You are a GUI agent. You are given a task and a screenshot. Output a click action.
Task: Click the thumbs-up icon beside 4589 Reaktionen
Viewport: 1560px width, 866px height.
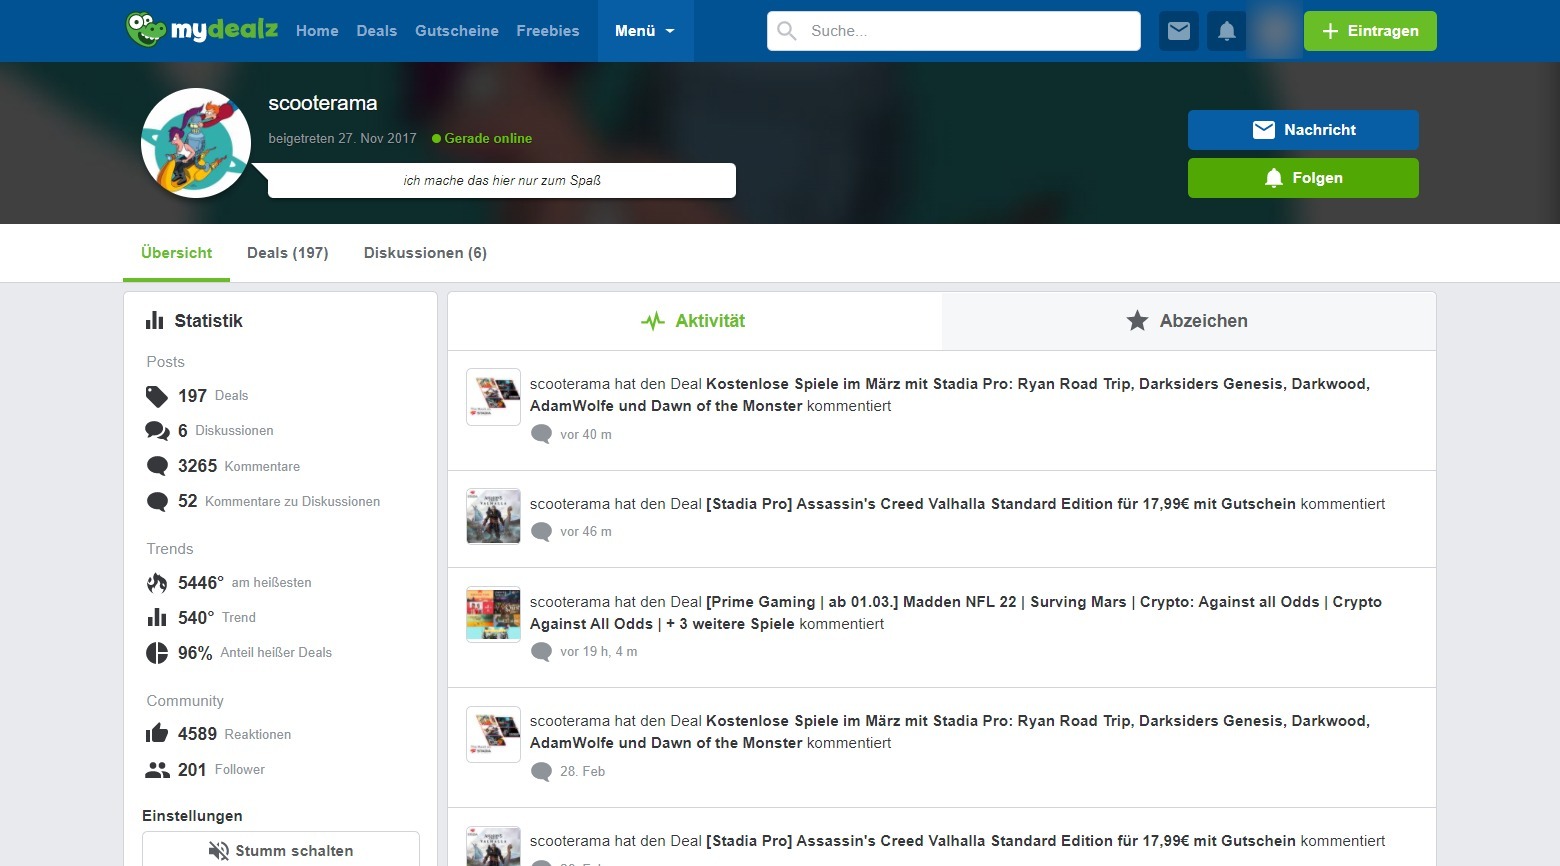click(x=157, y=734)
